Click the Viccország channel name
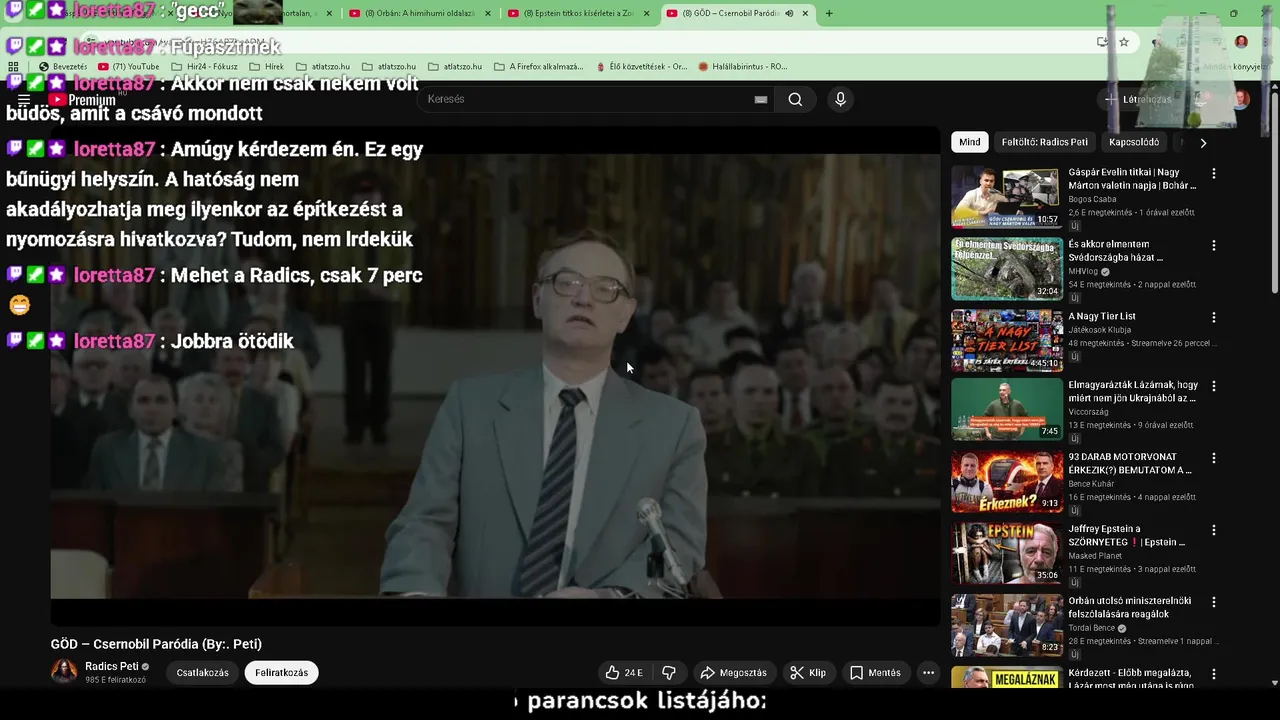Screen dimensions: 1280x720 [1088, 411]
